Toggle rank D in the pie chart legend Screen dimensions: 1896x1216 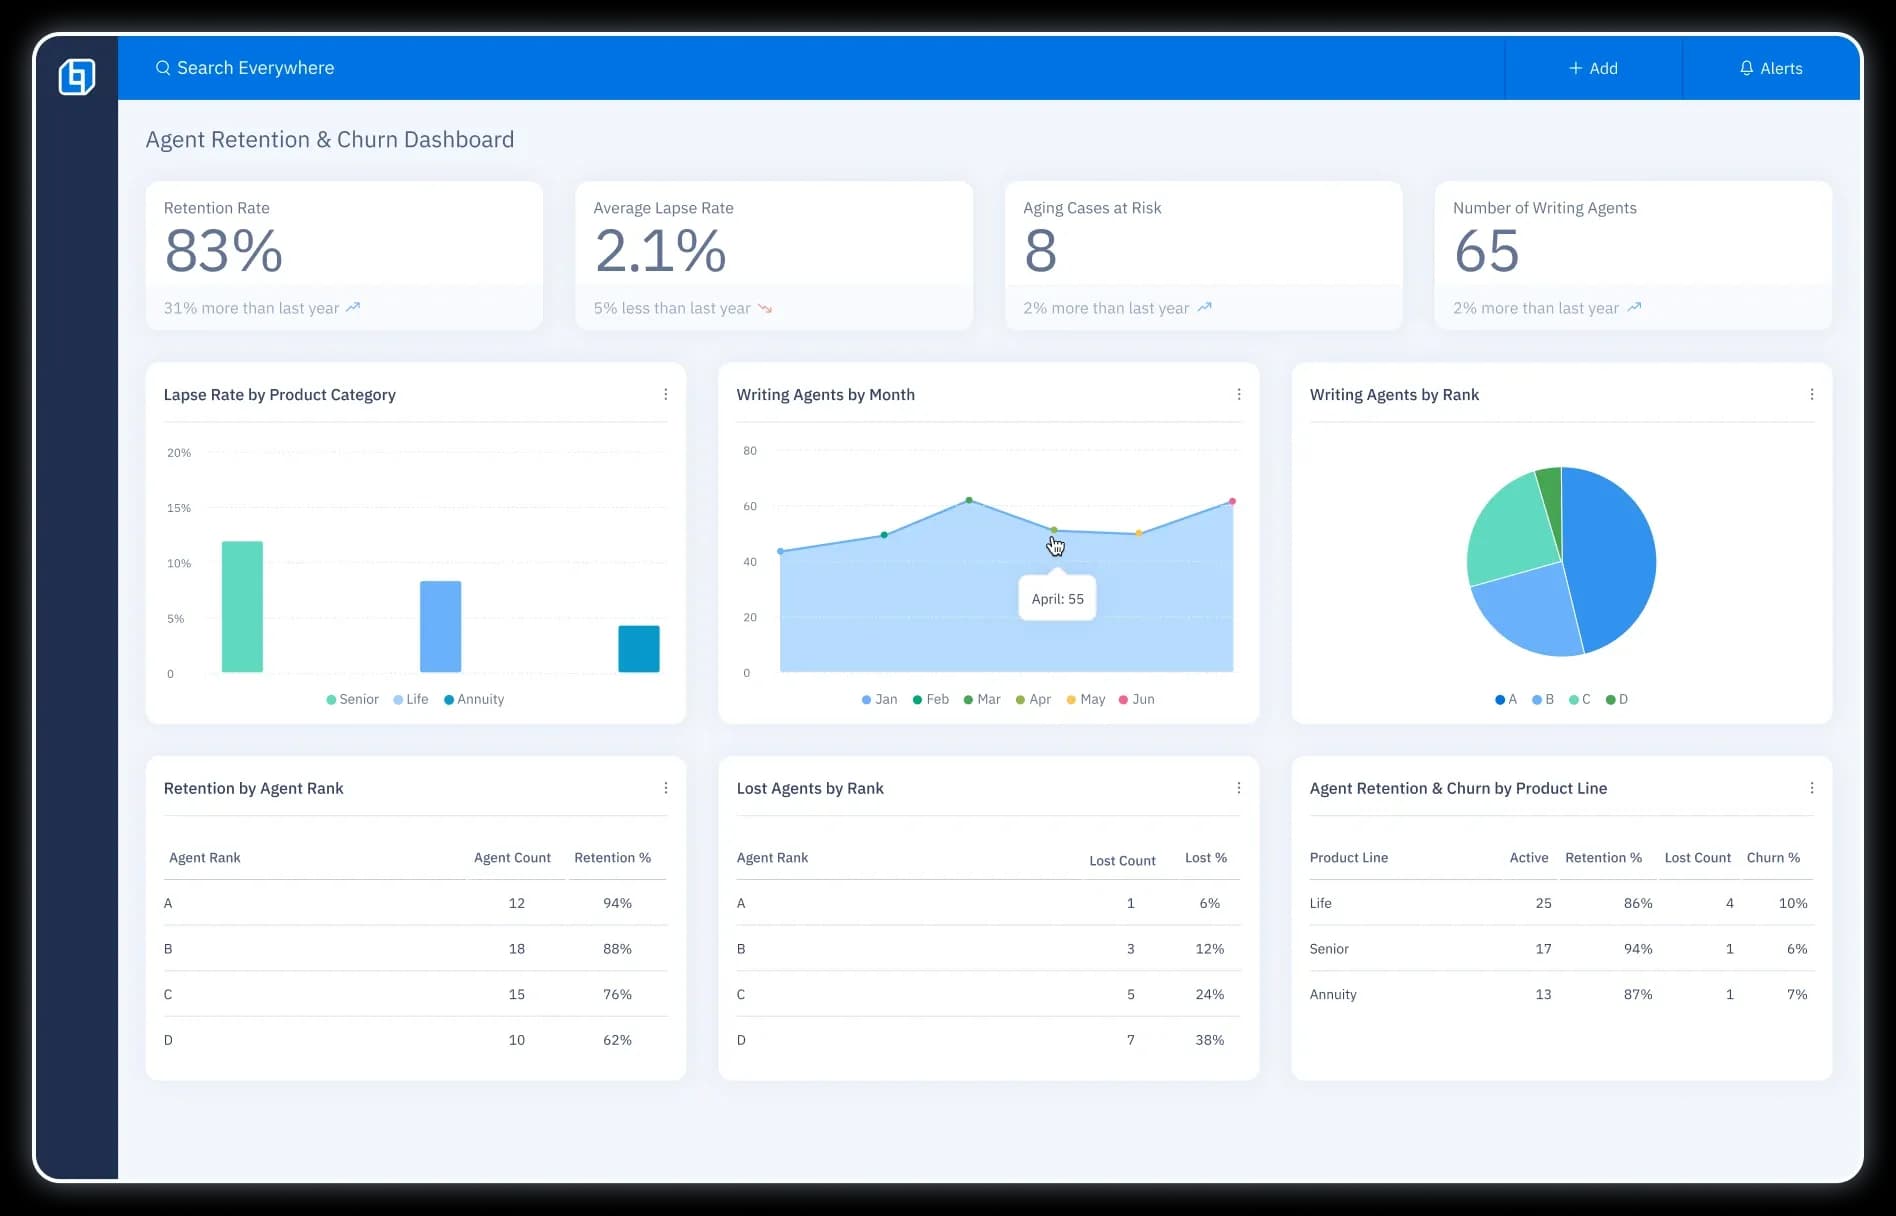pos(1616,699)
